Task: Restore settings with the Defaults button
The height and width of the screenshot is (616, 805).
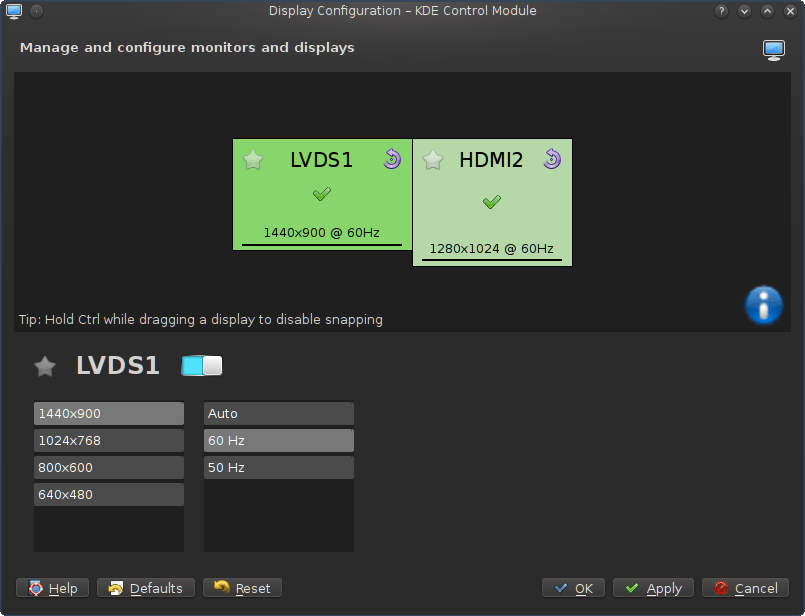Action: (x=146, y=588)
